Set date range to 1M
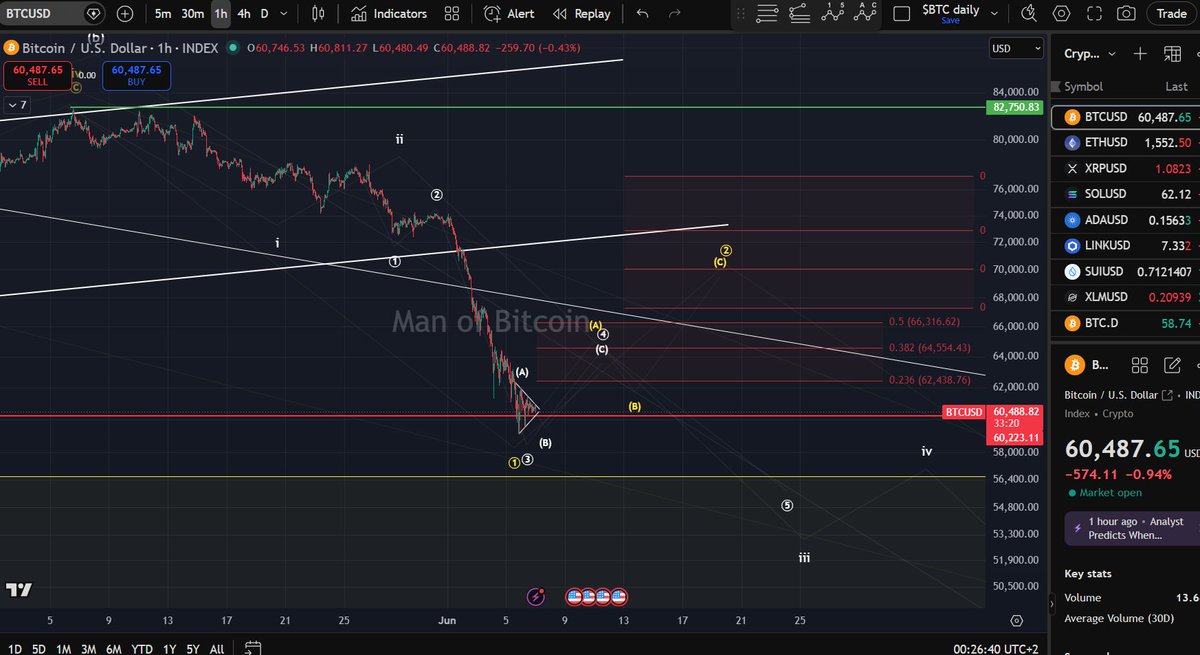Screen dimensions: 1200x655 click(63, 649)
